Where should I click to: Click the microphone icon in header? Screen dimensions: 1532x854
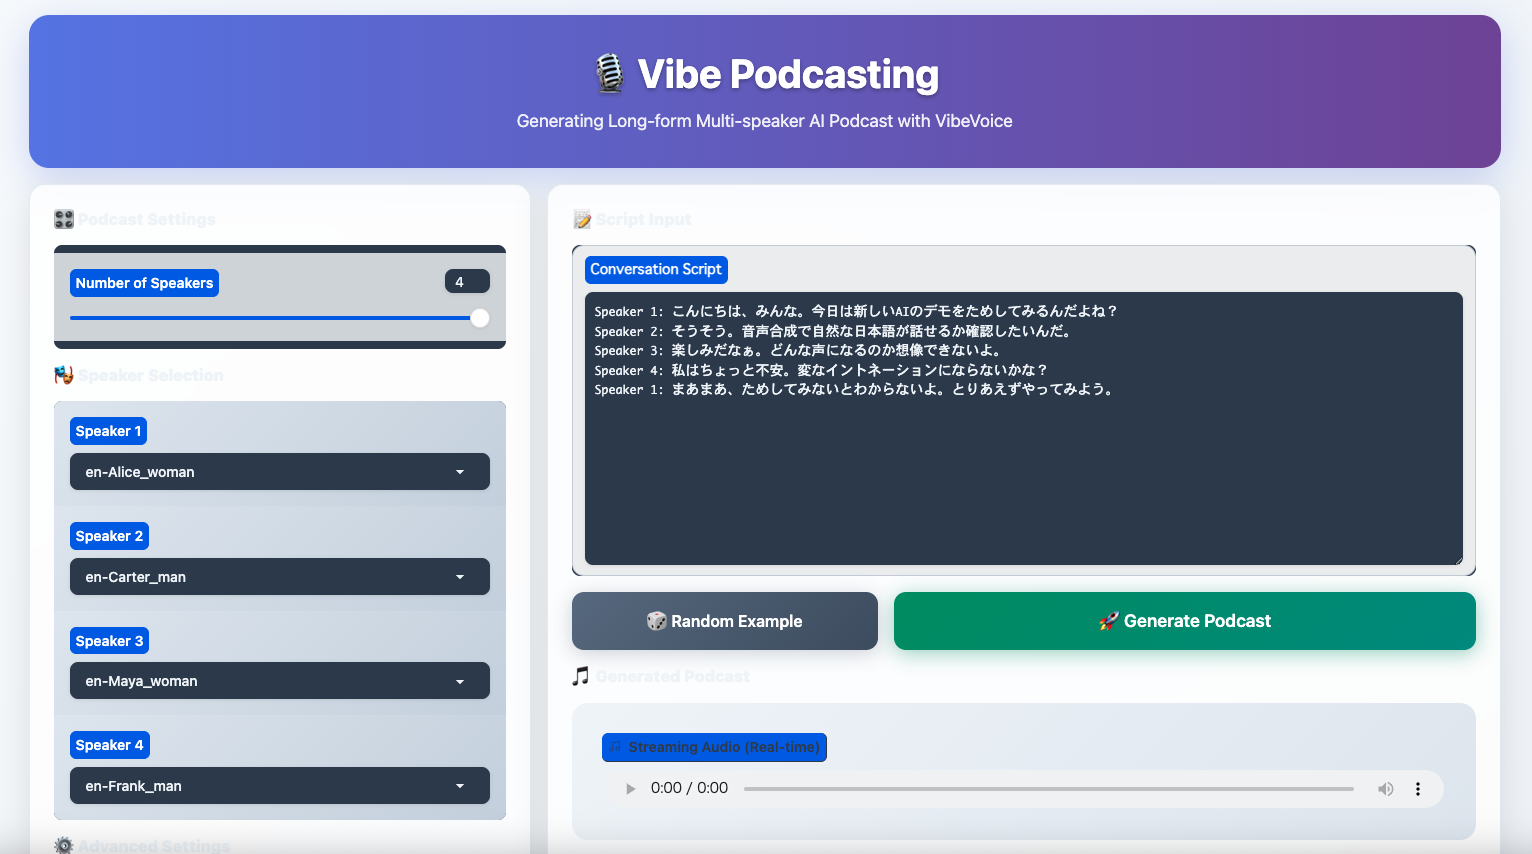coord(609,74)
